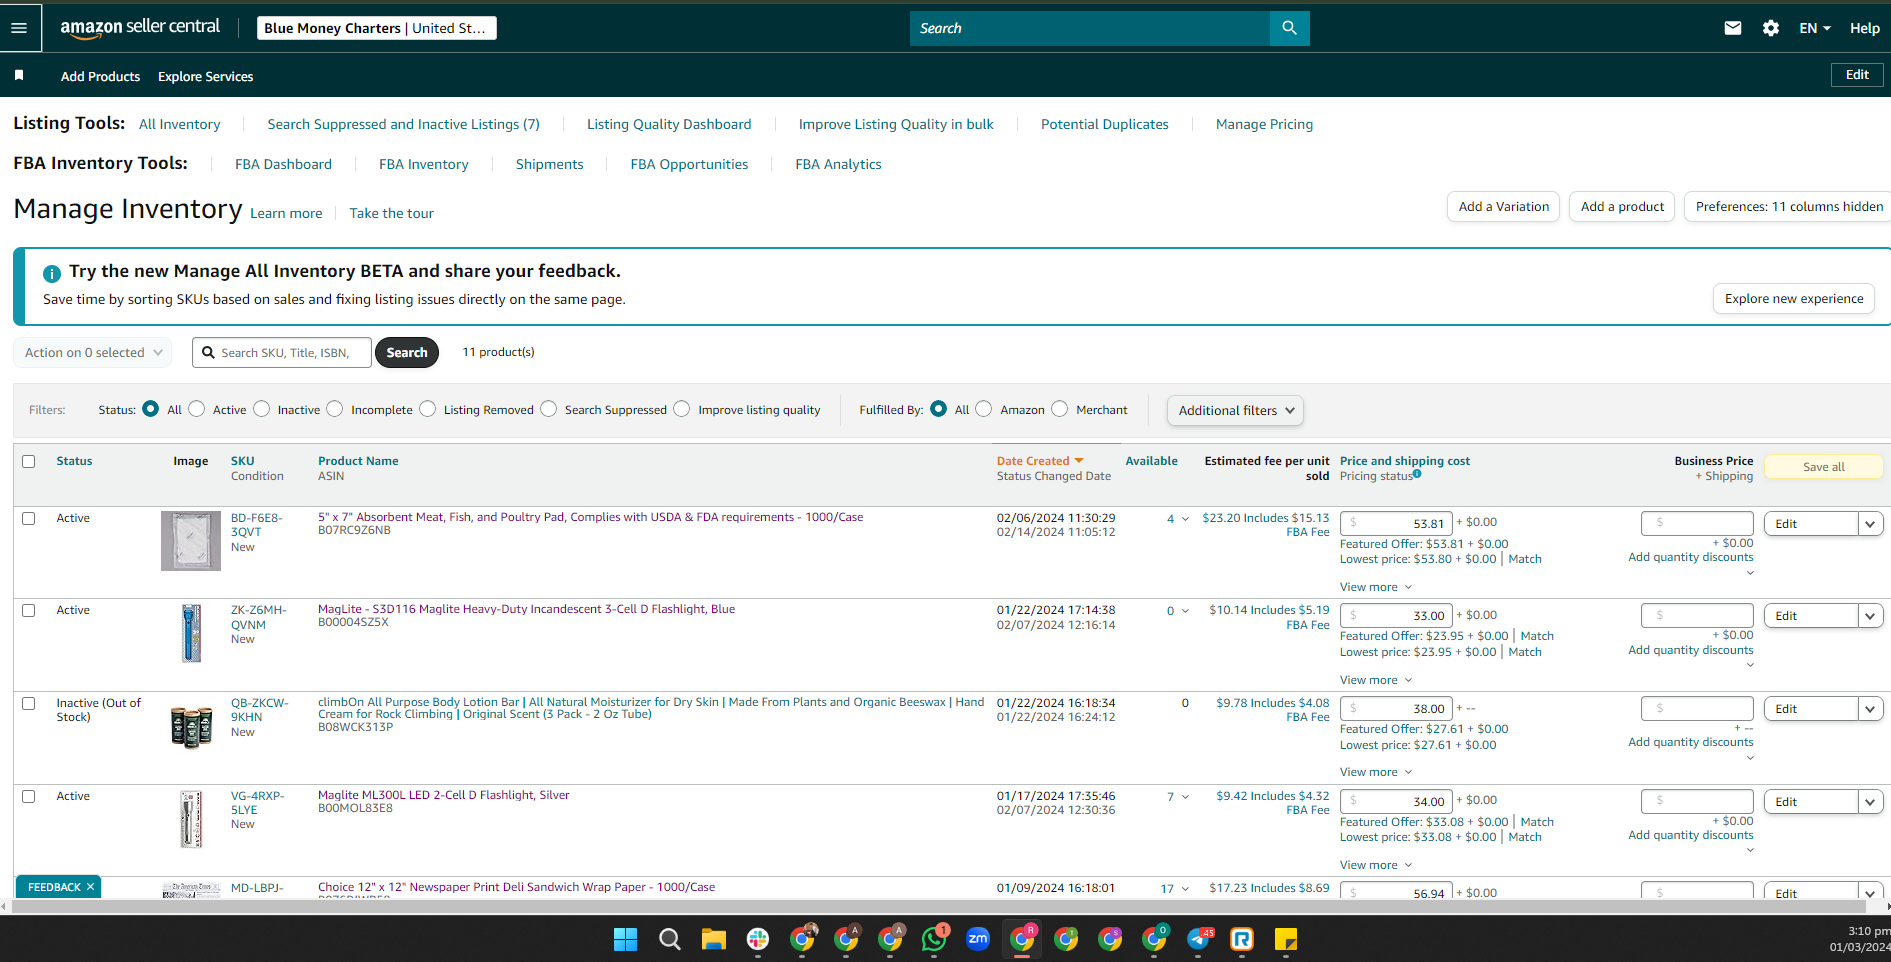
Task: Filter Fulfilled By Amazon
Action: click(x=984, y=409)
